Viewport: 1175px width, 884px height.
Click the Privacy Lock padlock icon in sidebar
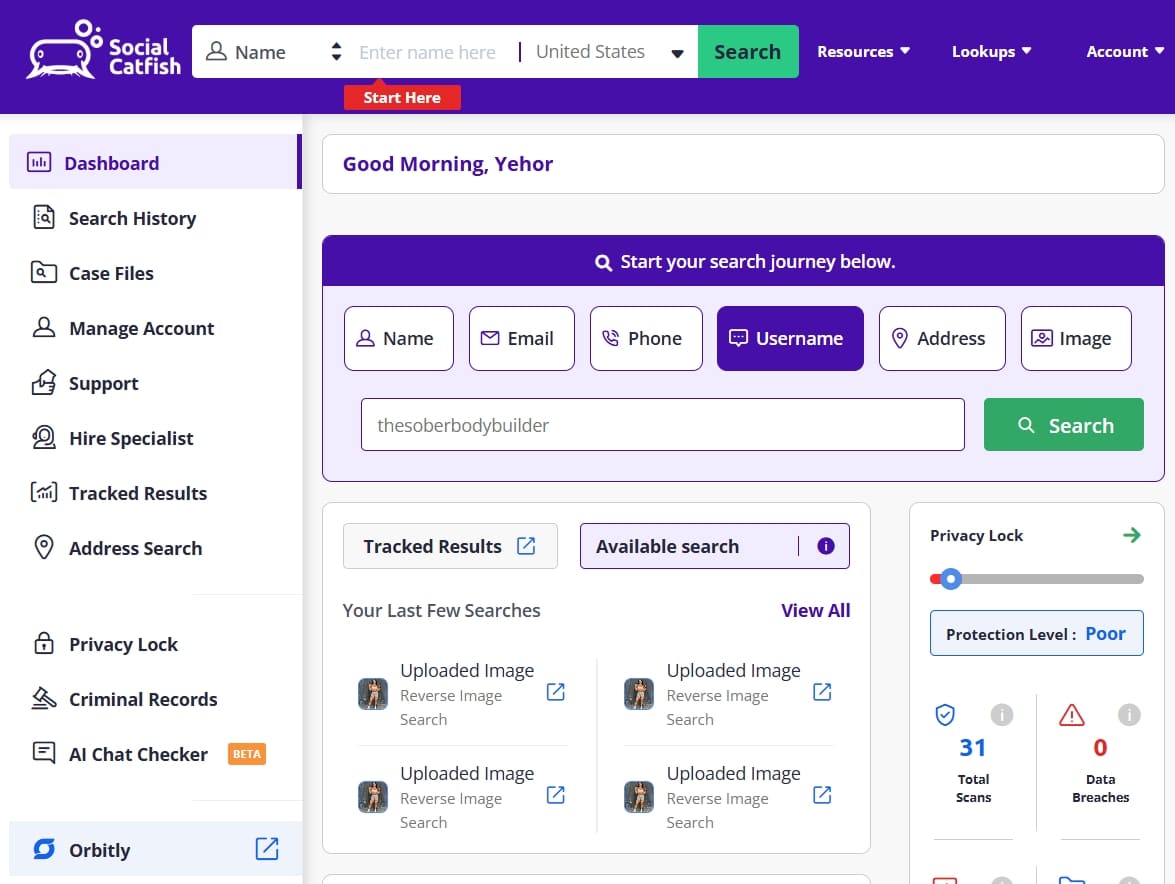[x=44, y=643]
